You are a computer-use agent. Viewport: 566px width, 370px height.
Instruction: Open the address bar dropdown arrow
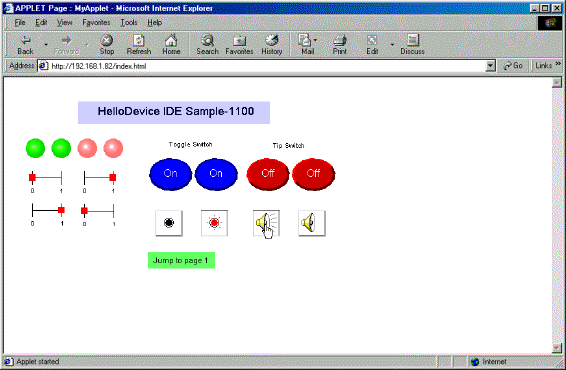(490, 66)
